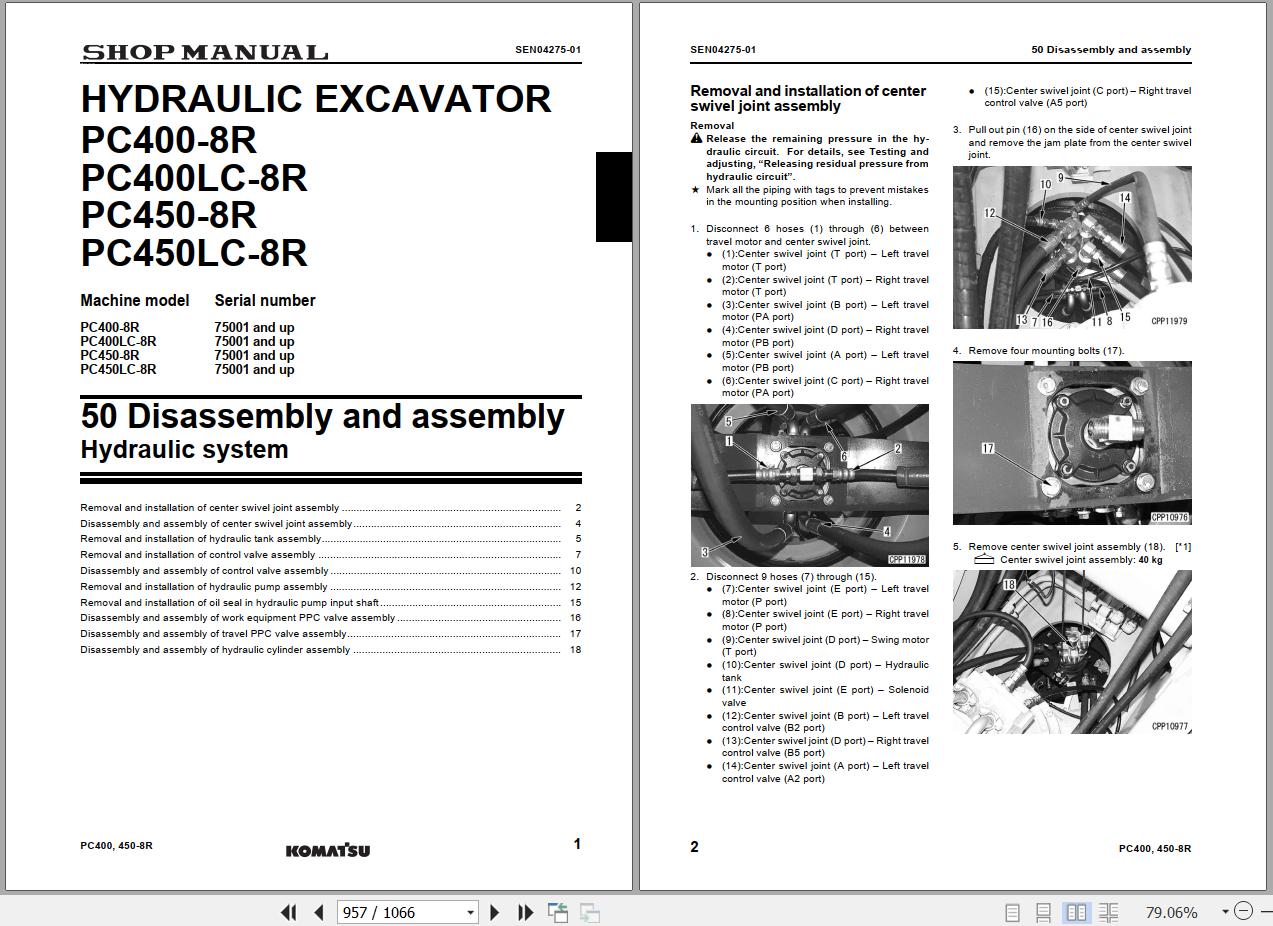
Task: Toggle two-page facing view
Action: point(1076,912)
